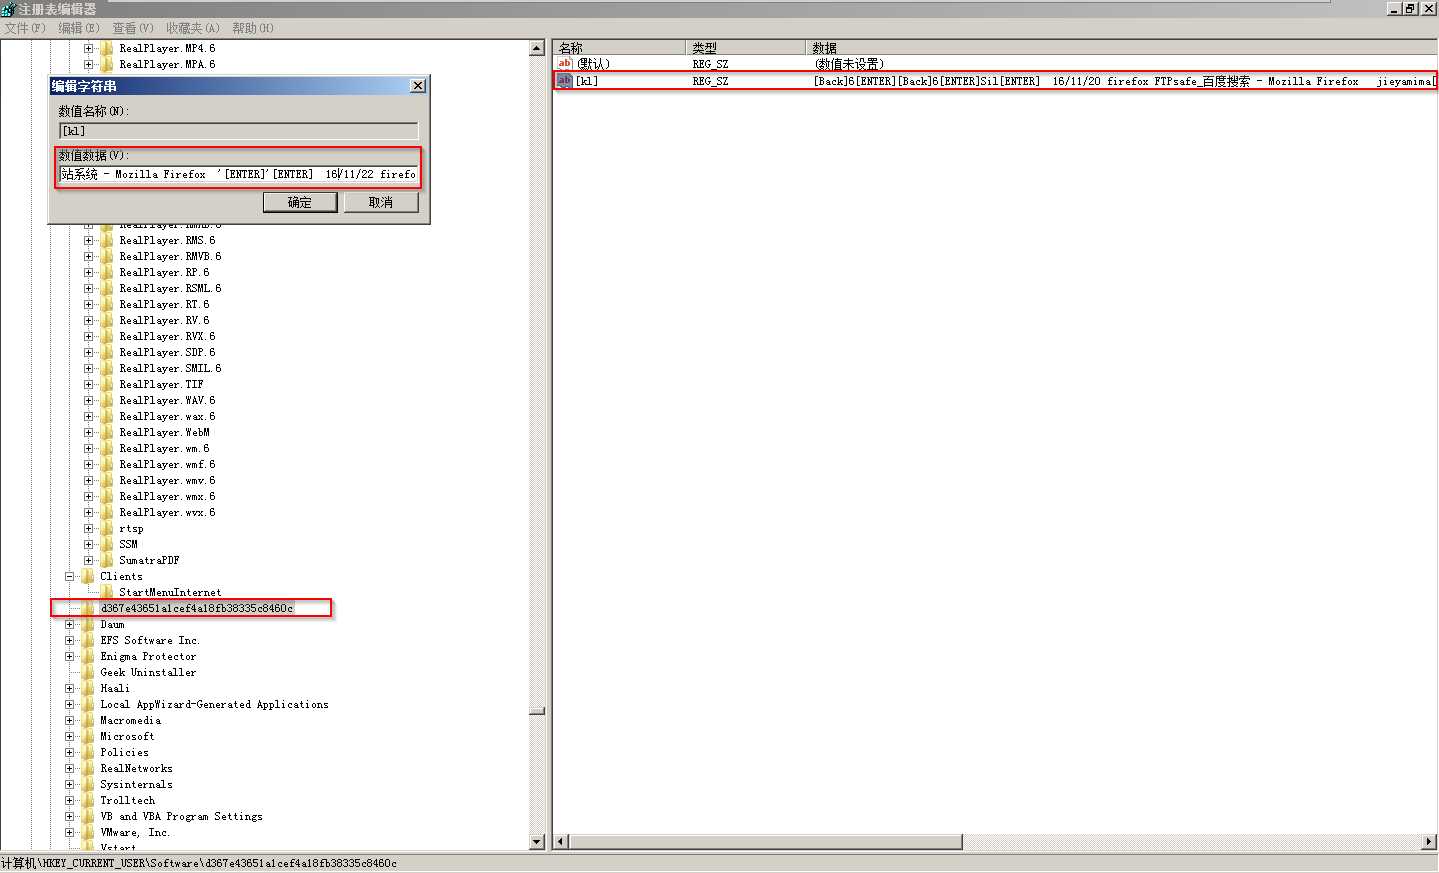The width and height of the screenshot is (1439, 873).
Task: Select the Trolltech key
Action: (x=127, y=800)
